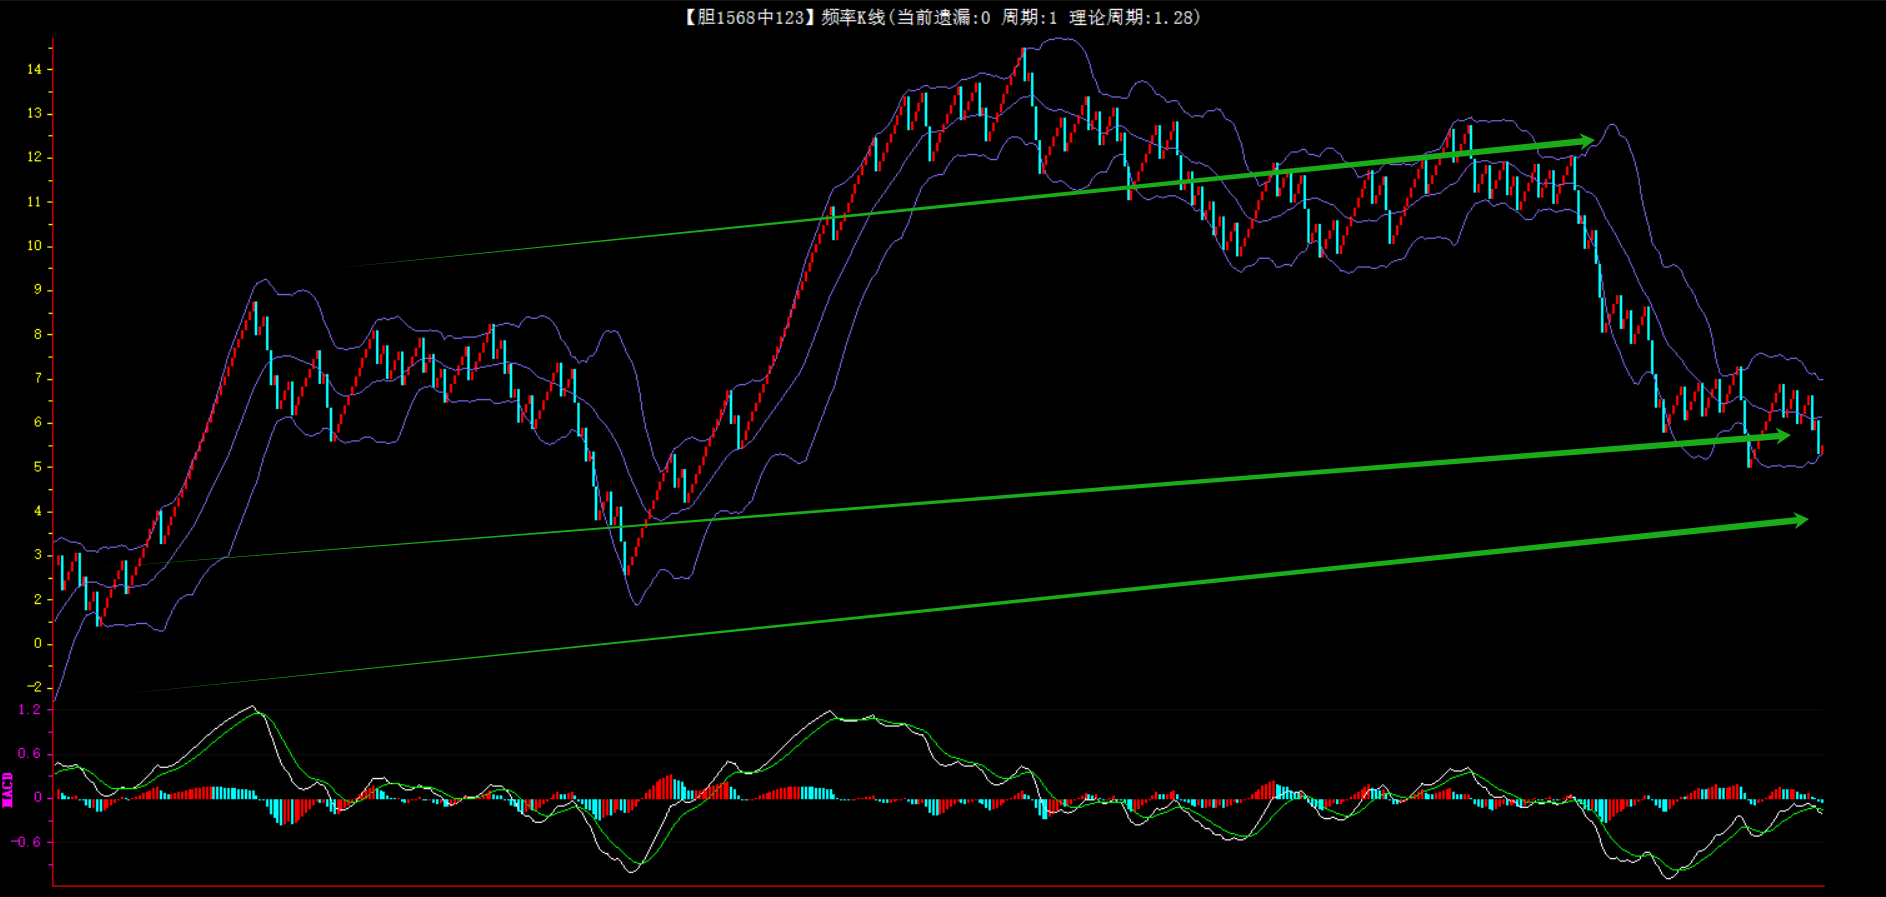Click the 14 label on the price axis

point(35,69)
